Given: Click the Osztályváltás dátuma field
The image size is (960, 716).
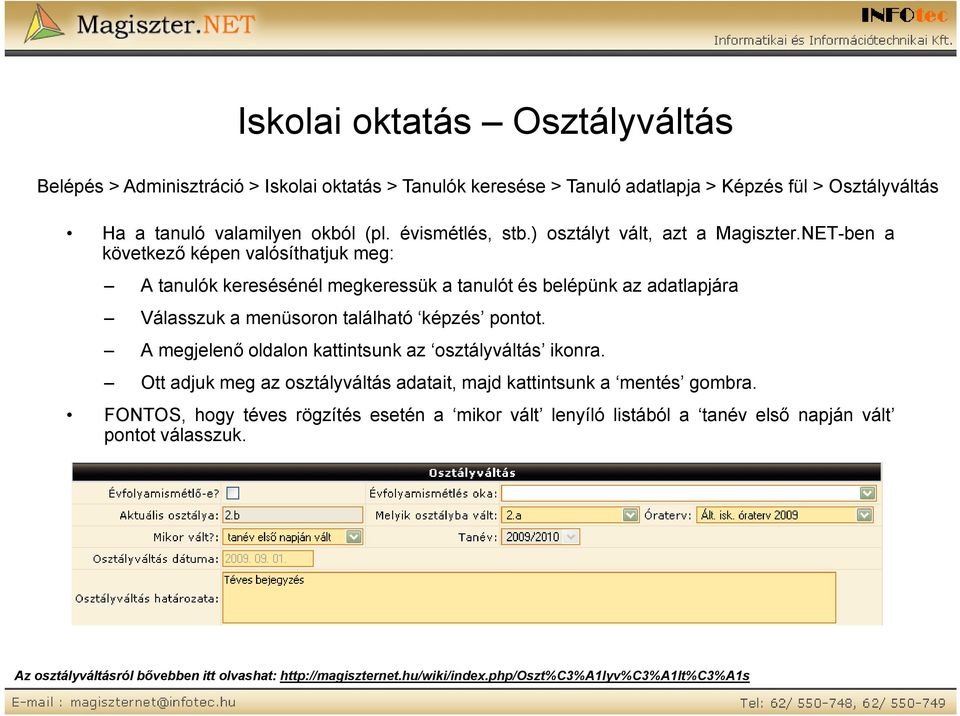Looking at the screenshot, I should pos(268,559).
